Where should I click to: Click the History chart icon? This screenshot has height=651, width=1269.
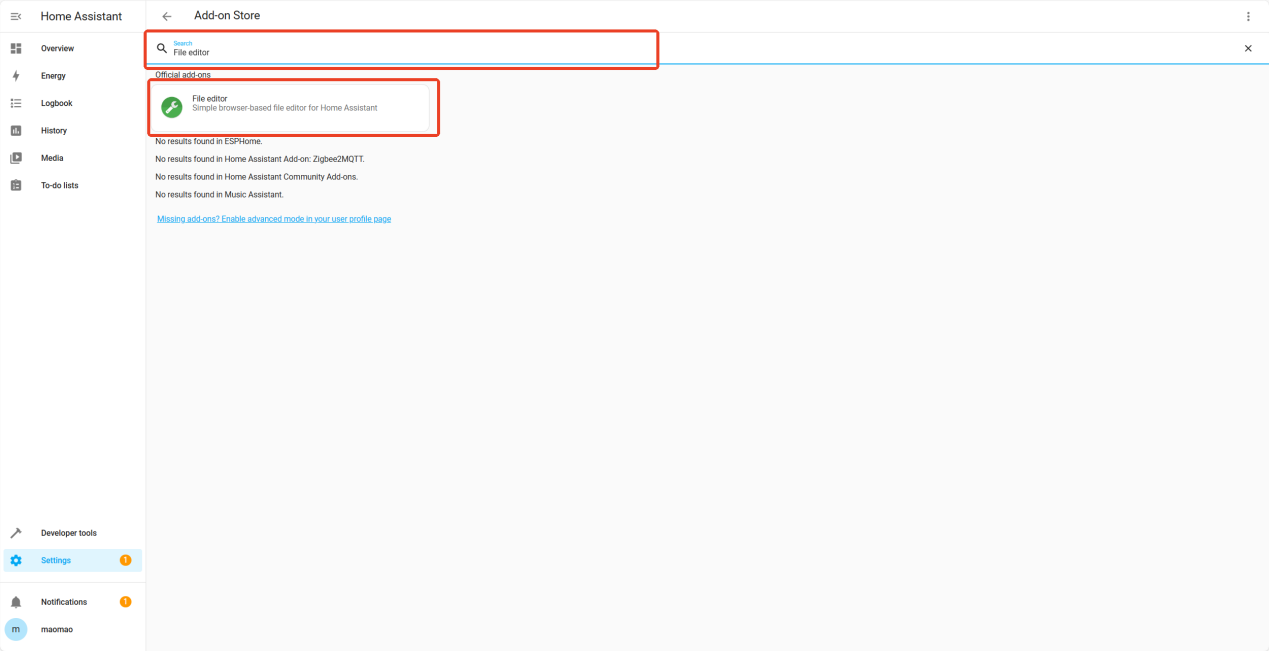point(16,131)
